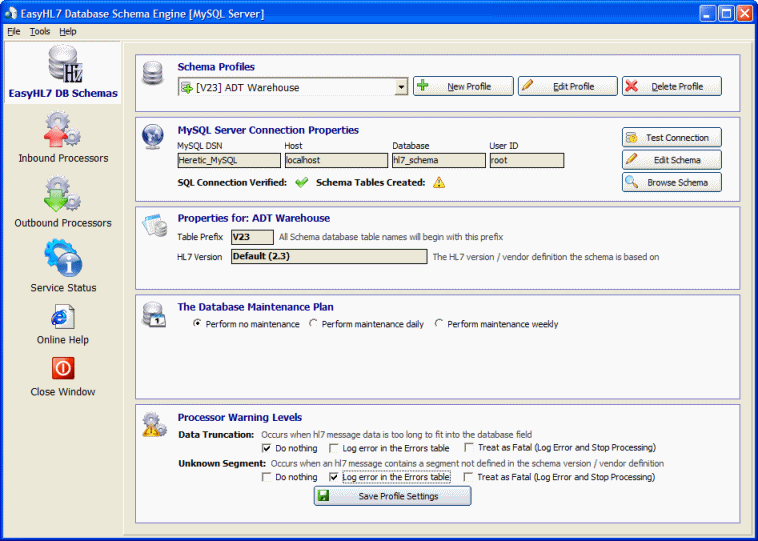The height and width of the screenshot is (541, 758).
Task: Click the red Close Window icon
Action: pos(63,369)
